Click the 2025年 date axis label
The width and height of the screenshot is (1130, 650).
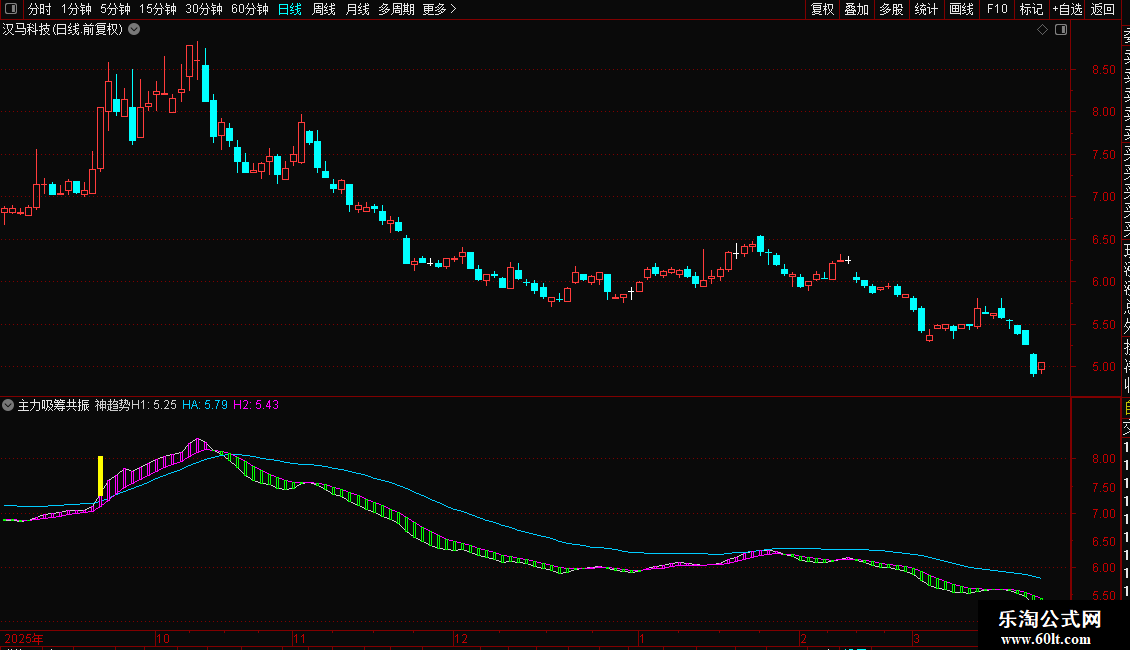24,638
